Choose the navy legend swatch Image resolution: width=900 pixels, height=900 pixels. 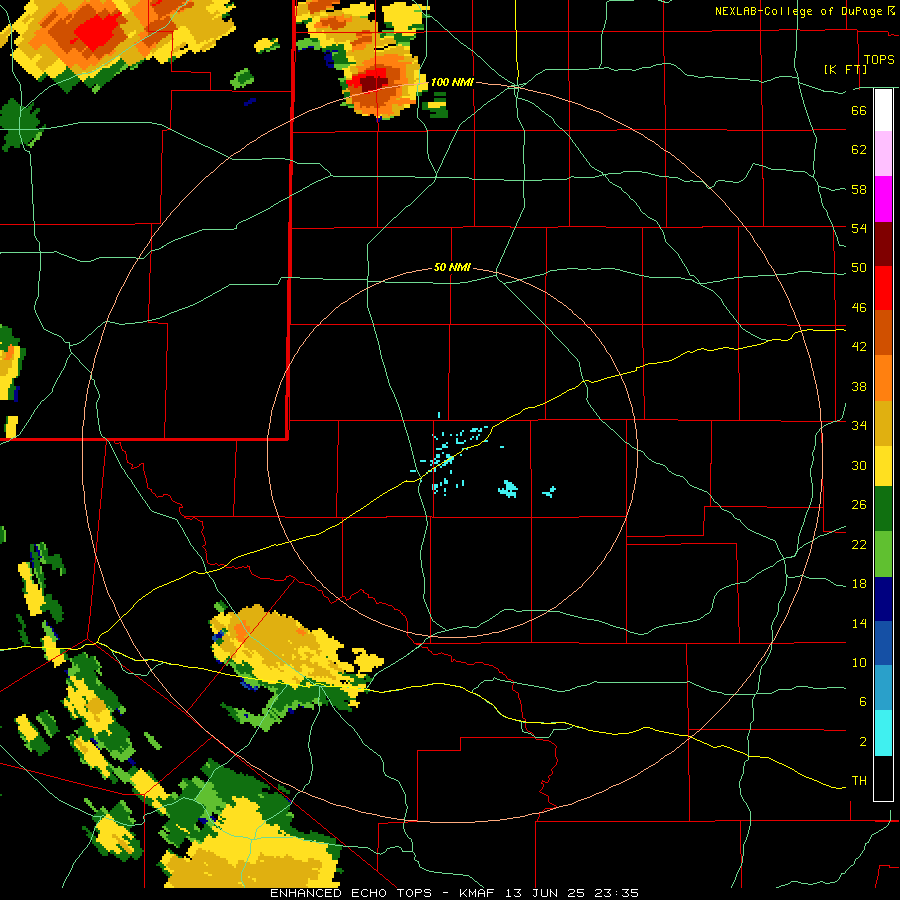883,599
